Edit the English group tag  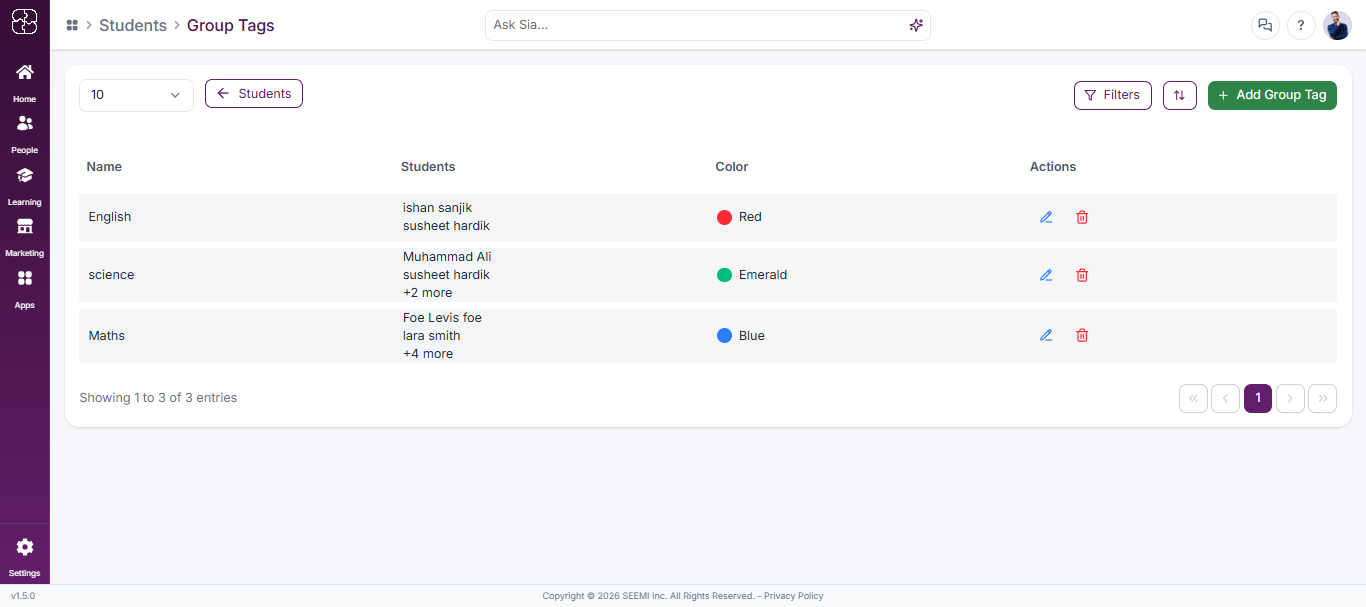click(x=1046, y=217)
